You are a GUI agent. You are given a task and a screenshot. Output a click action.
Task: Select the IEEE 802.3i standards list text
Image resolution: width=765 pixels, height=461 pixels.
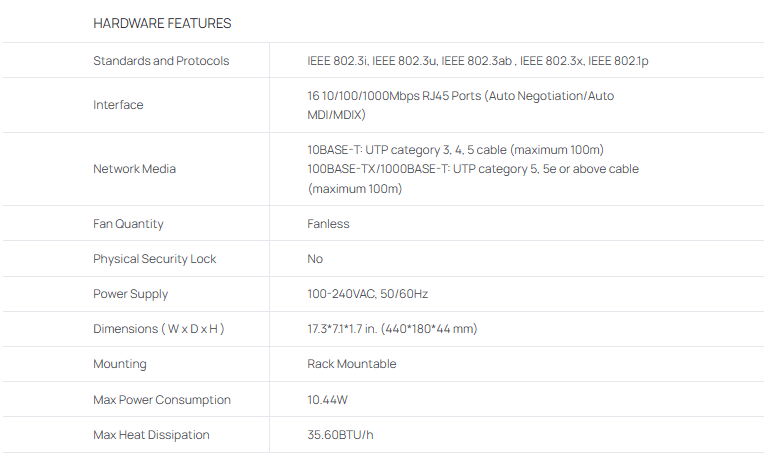point(477,61)
